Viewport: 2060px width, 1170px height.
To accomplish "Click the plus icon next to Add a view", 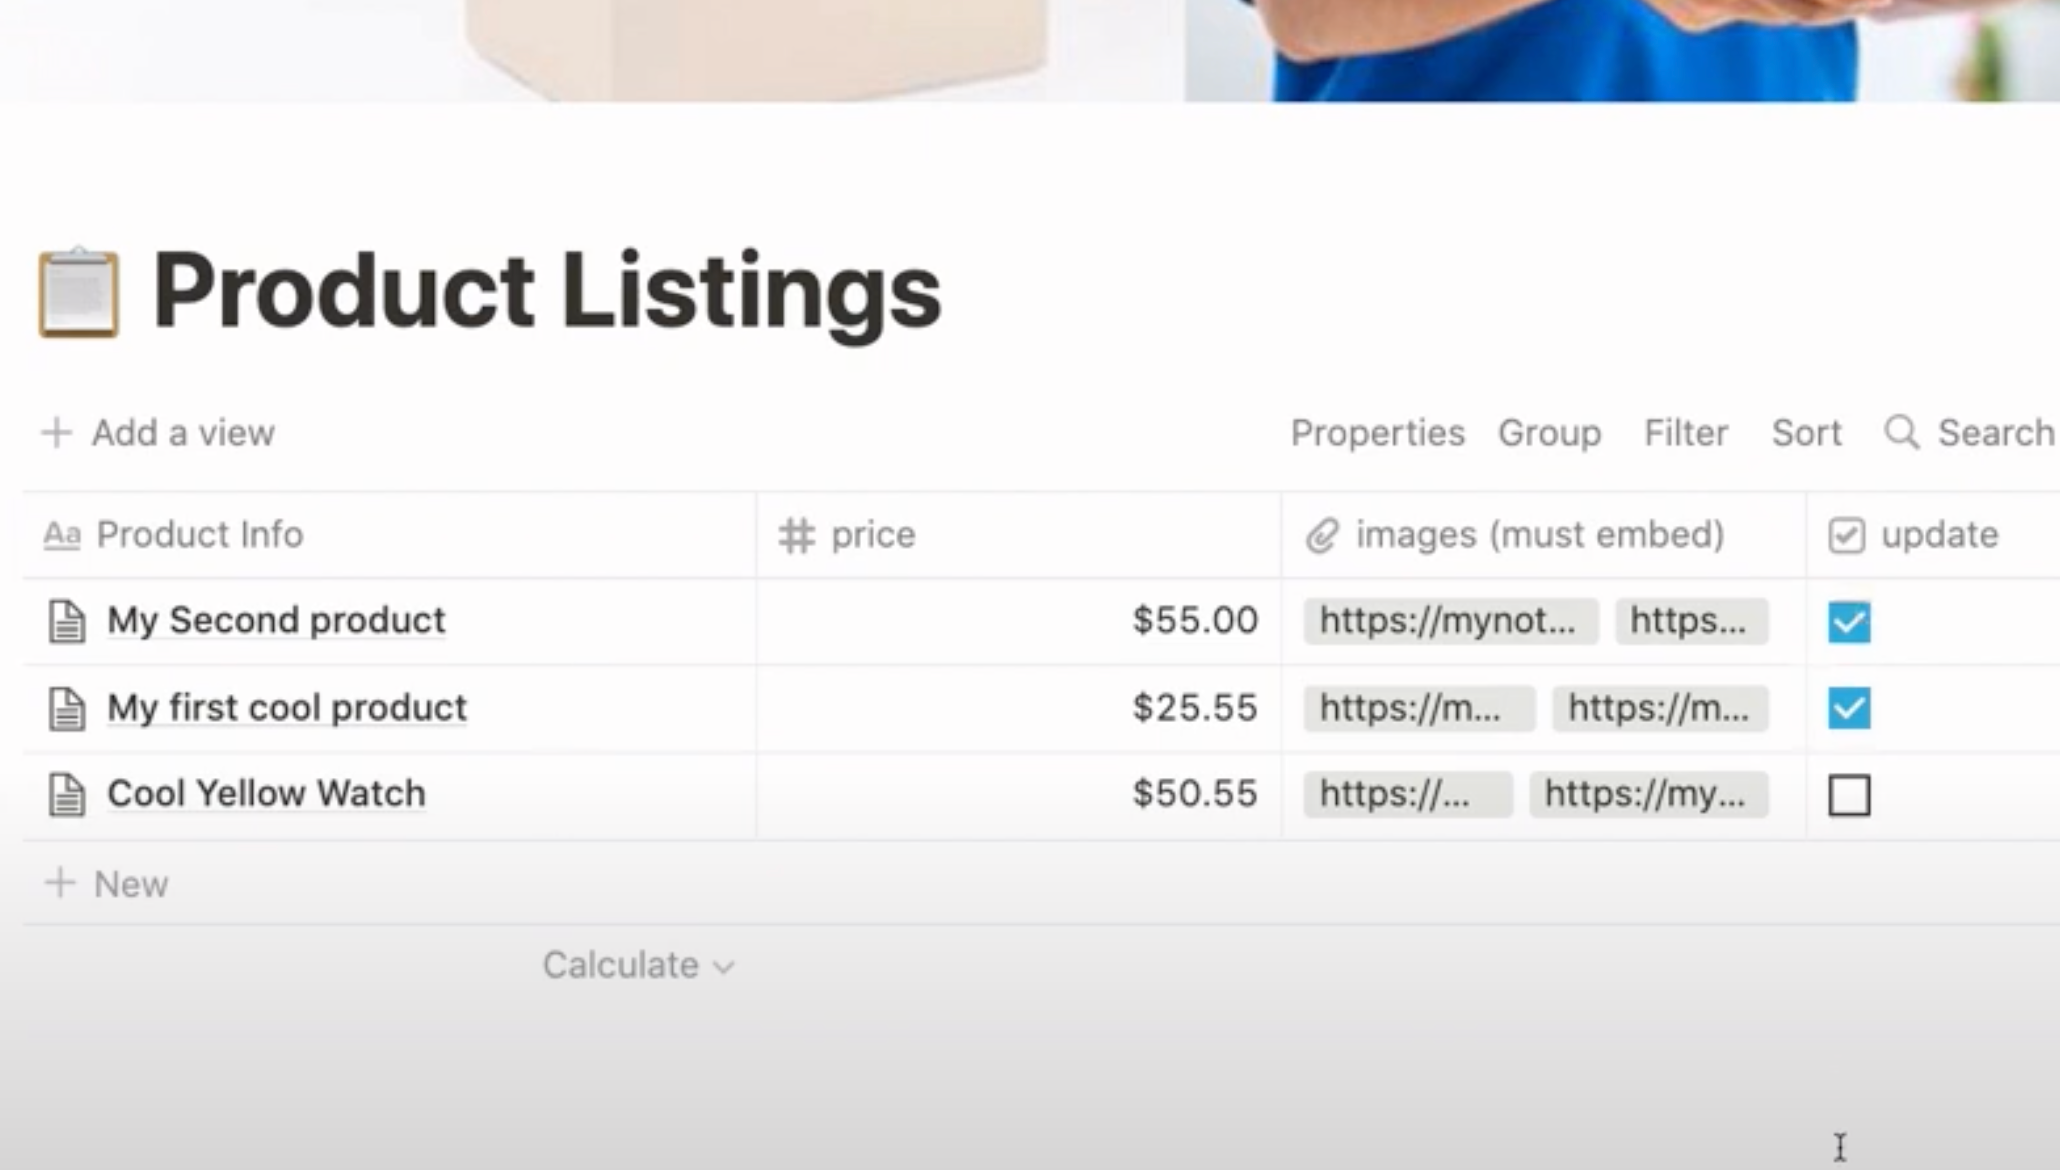I will point(57,433).
